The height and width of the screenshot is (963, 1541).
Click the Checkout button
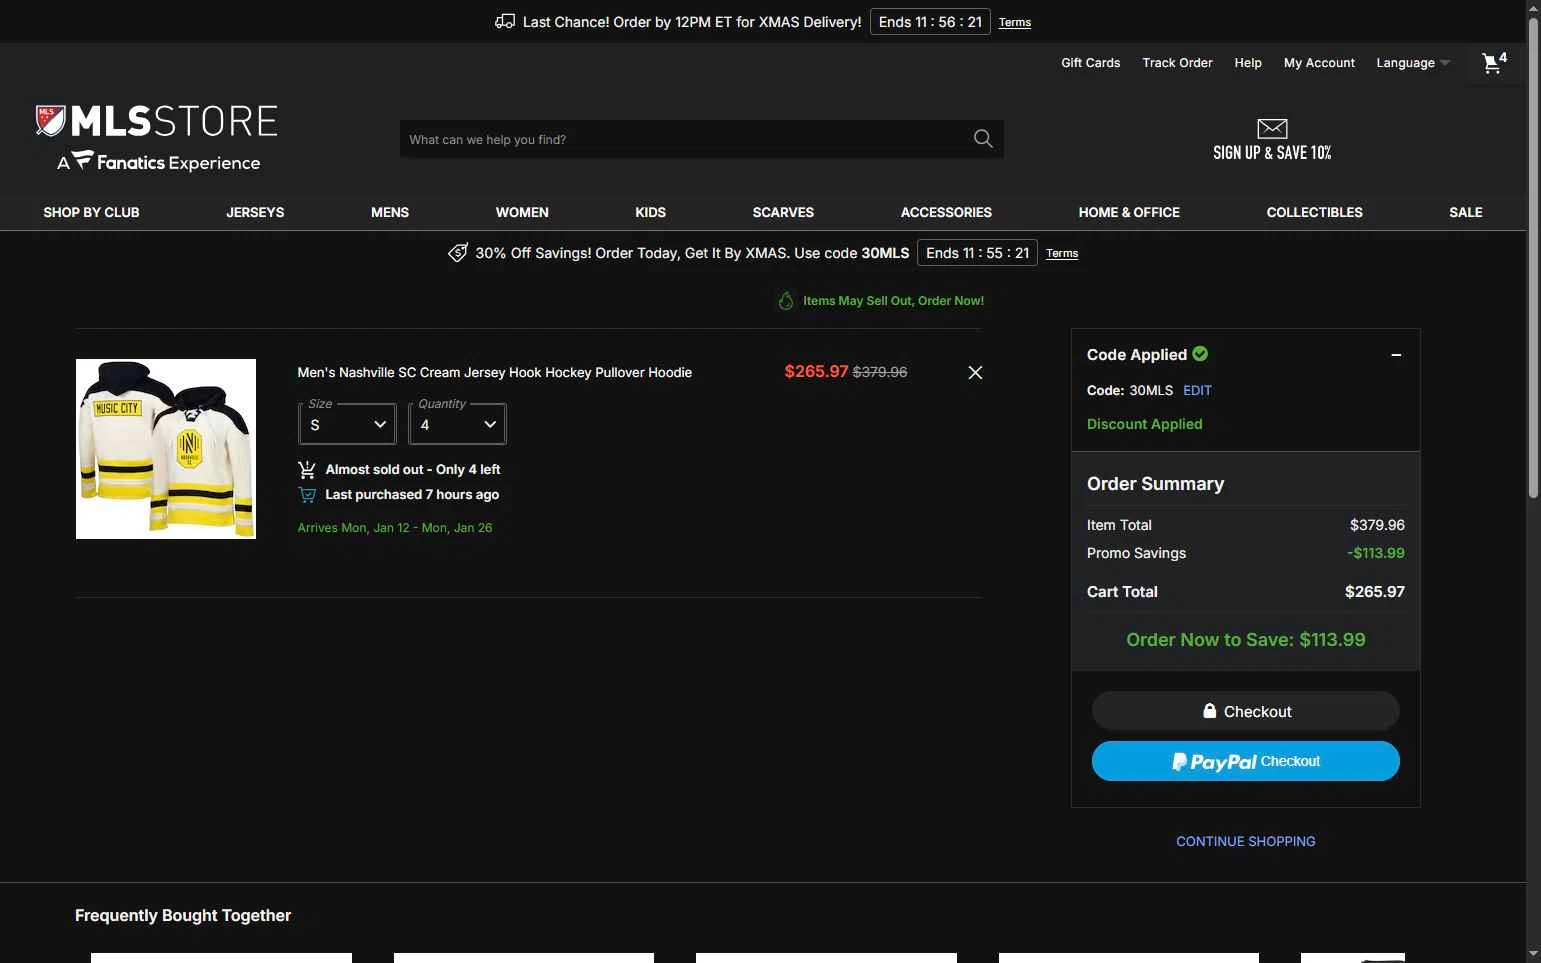click(1246, 711)
